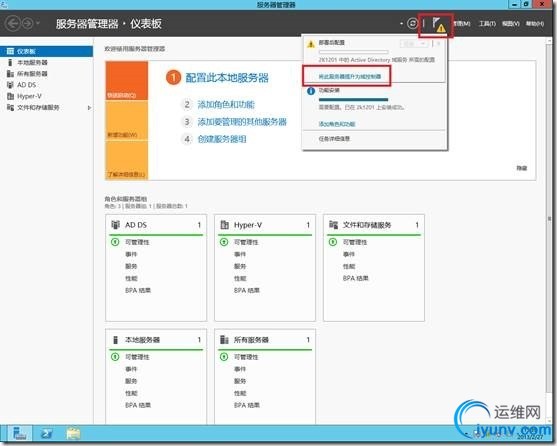Select the 快速启动(Q) orange tile
The width and height of the screenshot is (557, 446).
pyautogui.click(x=126, y=80)
